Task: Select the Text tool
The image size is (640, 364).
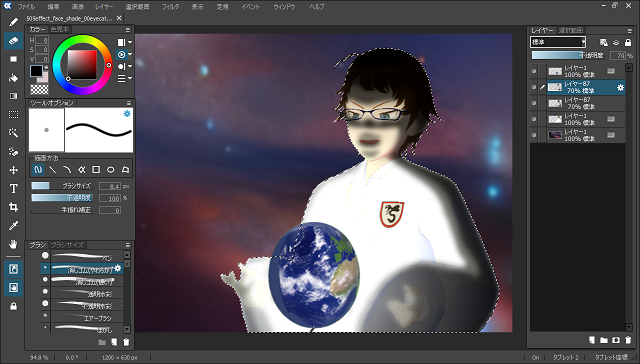Action: (x=13, y=189)
